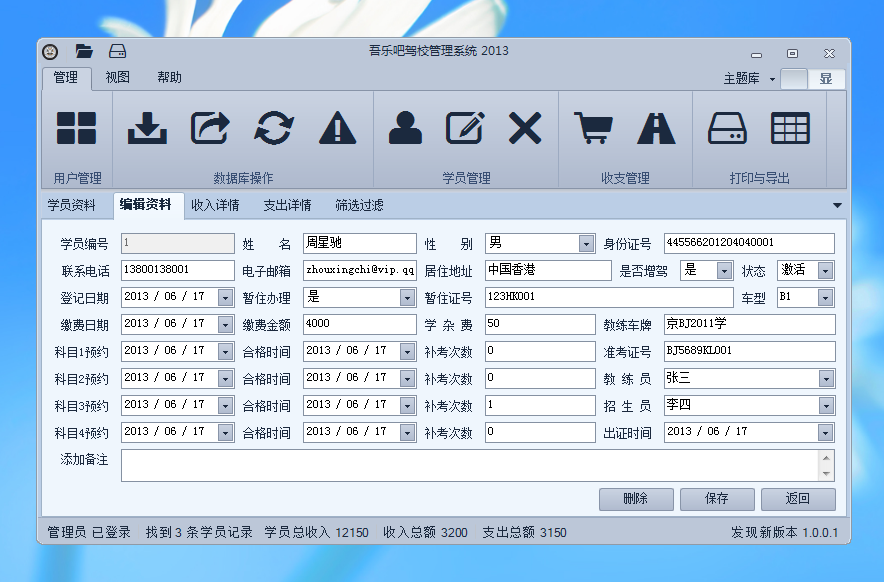This screenshot has width=884, height=582.
Task: Click the delete student X icon
Action: coord(525,128)
